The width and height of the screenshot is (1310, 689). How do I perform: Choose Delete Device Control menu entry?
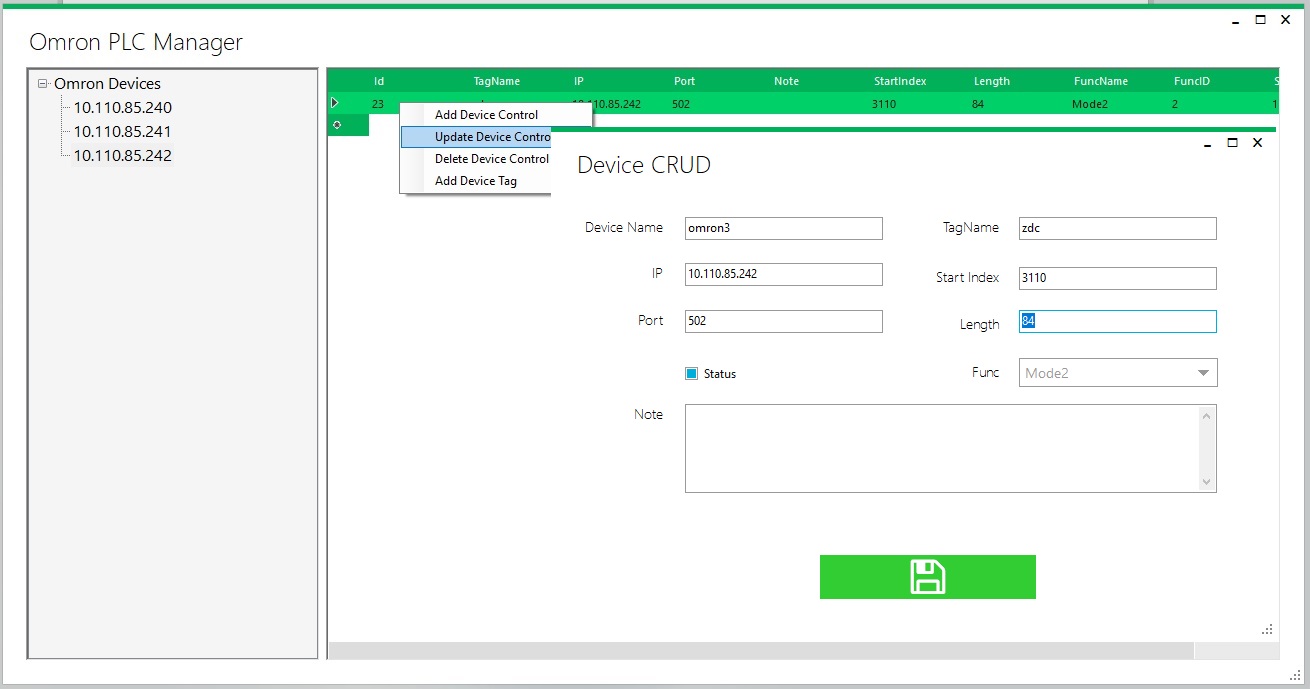coord(491,159)
